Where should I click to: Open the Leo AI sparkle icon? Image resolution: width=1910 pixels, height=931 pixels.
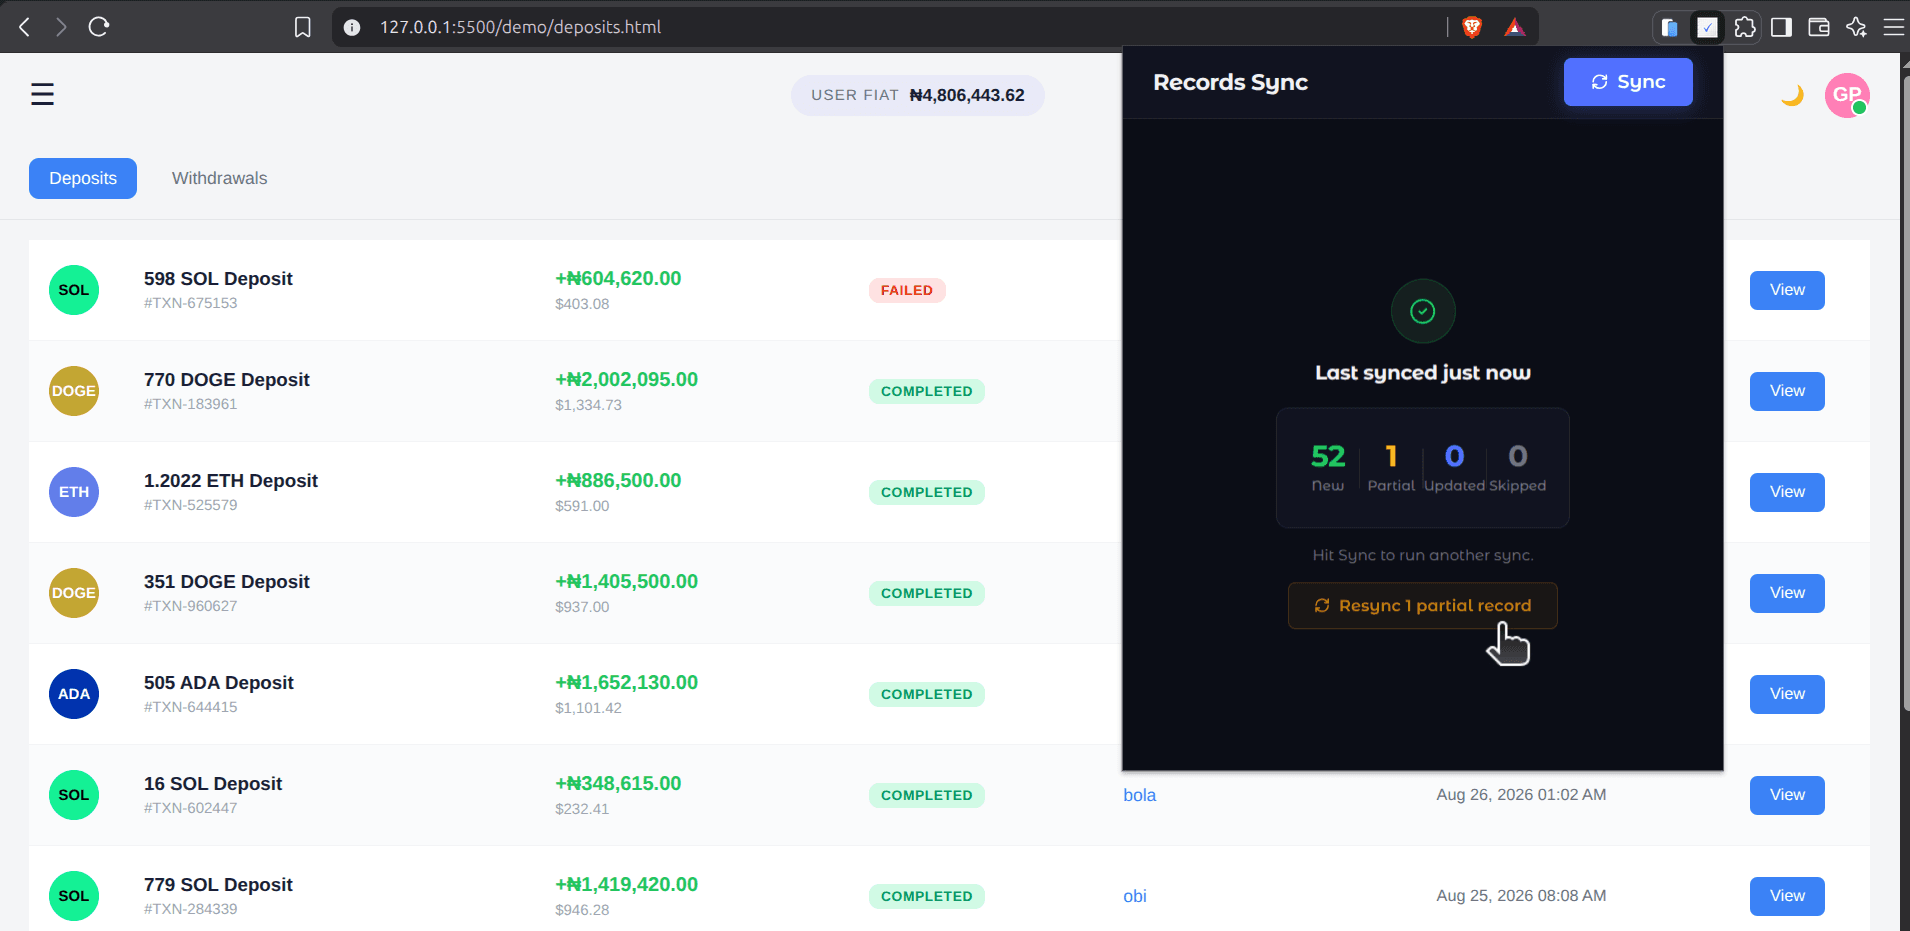click(x=1856, y=27)
